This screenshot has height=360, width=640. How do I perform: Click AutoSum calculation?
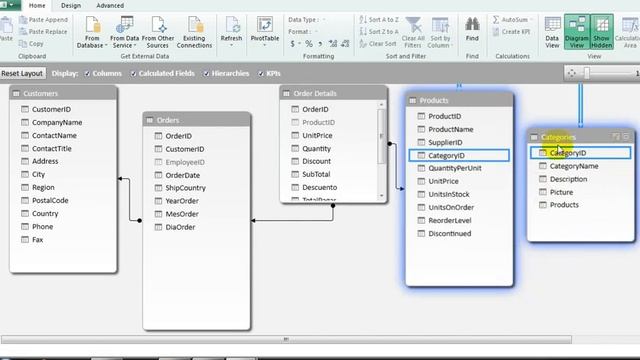tap(510, 20)
